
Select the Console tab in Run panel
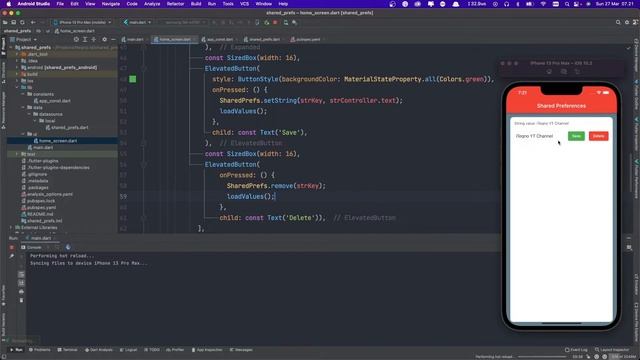tap(31, 247)
